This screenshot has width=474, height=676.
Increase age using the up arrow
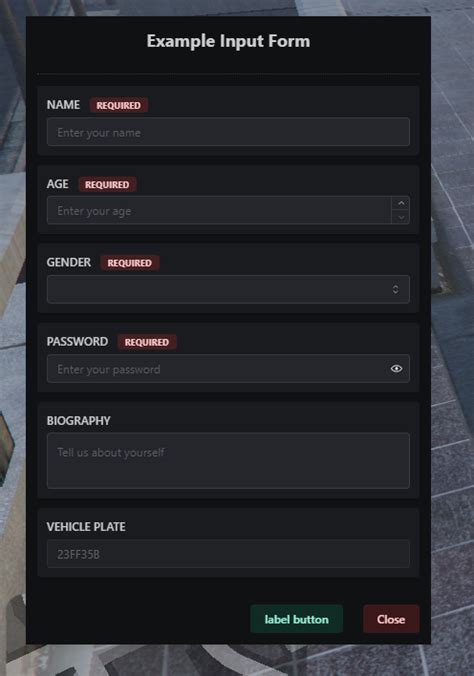click(x=401, y=203)
